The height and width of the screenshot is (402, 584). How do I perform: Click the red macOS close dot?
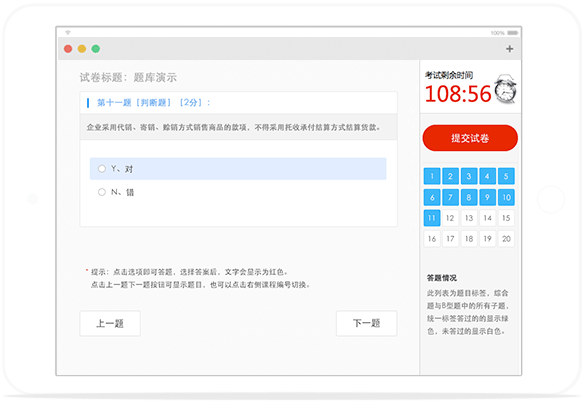click(68, 49)
